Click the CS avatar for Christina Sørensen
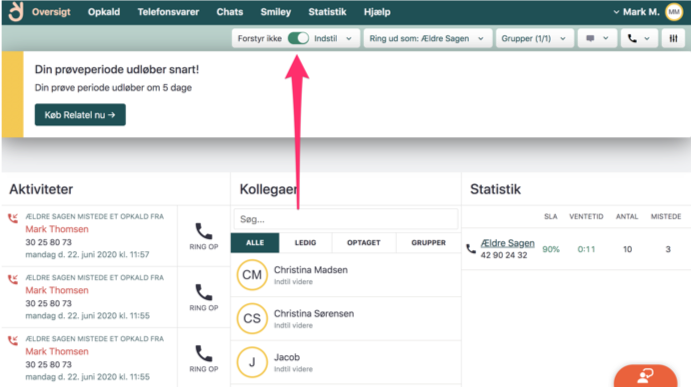The width and height of the screenshot is (691, 387). pos(252,318)
